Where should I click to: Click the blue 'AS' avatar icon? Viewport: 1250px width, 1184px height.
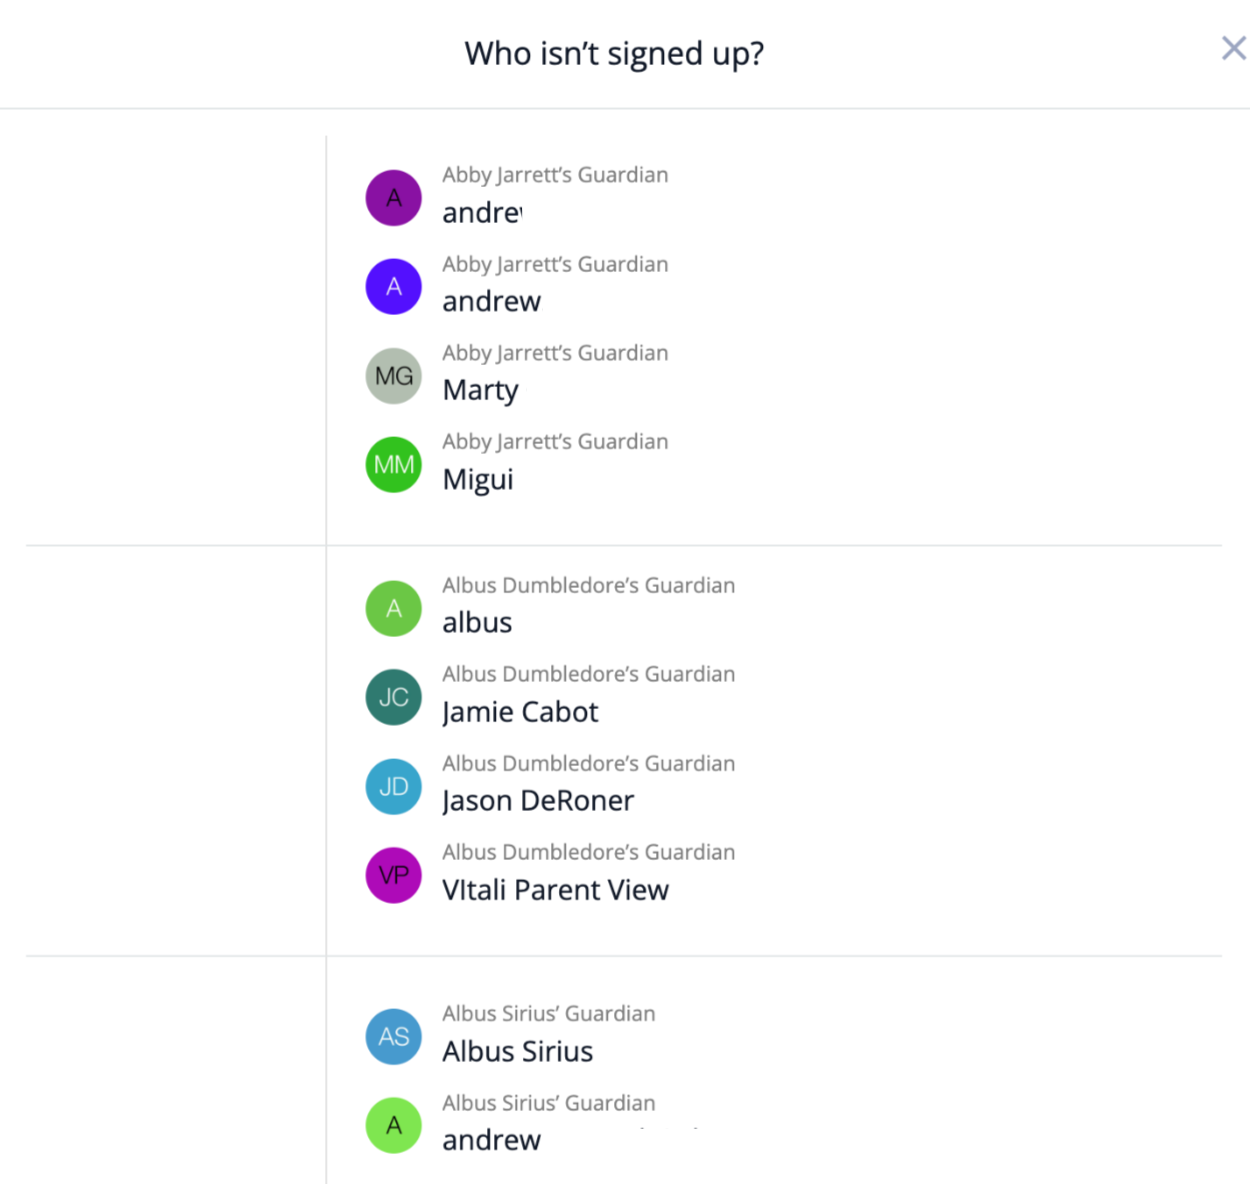394,1037
